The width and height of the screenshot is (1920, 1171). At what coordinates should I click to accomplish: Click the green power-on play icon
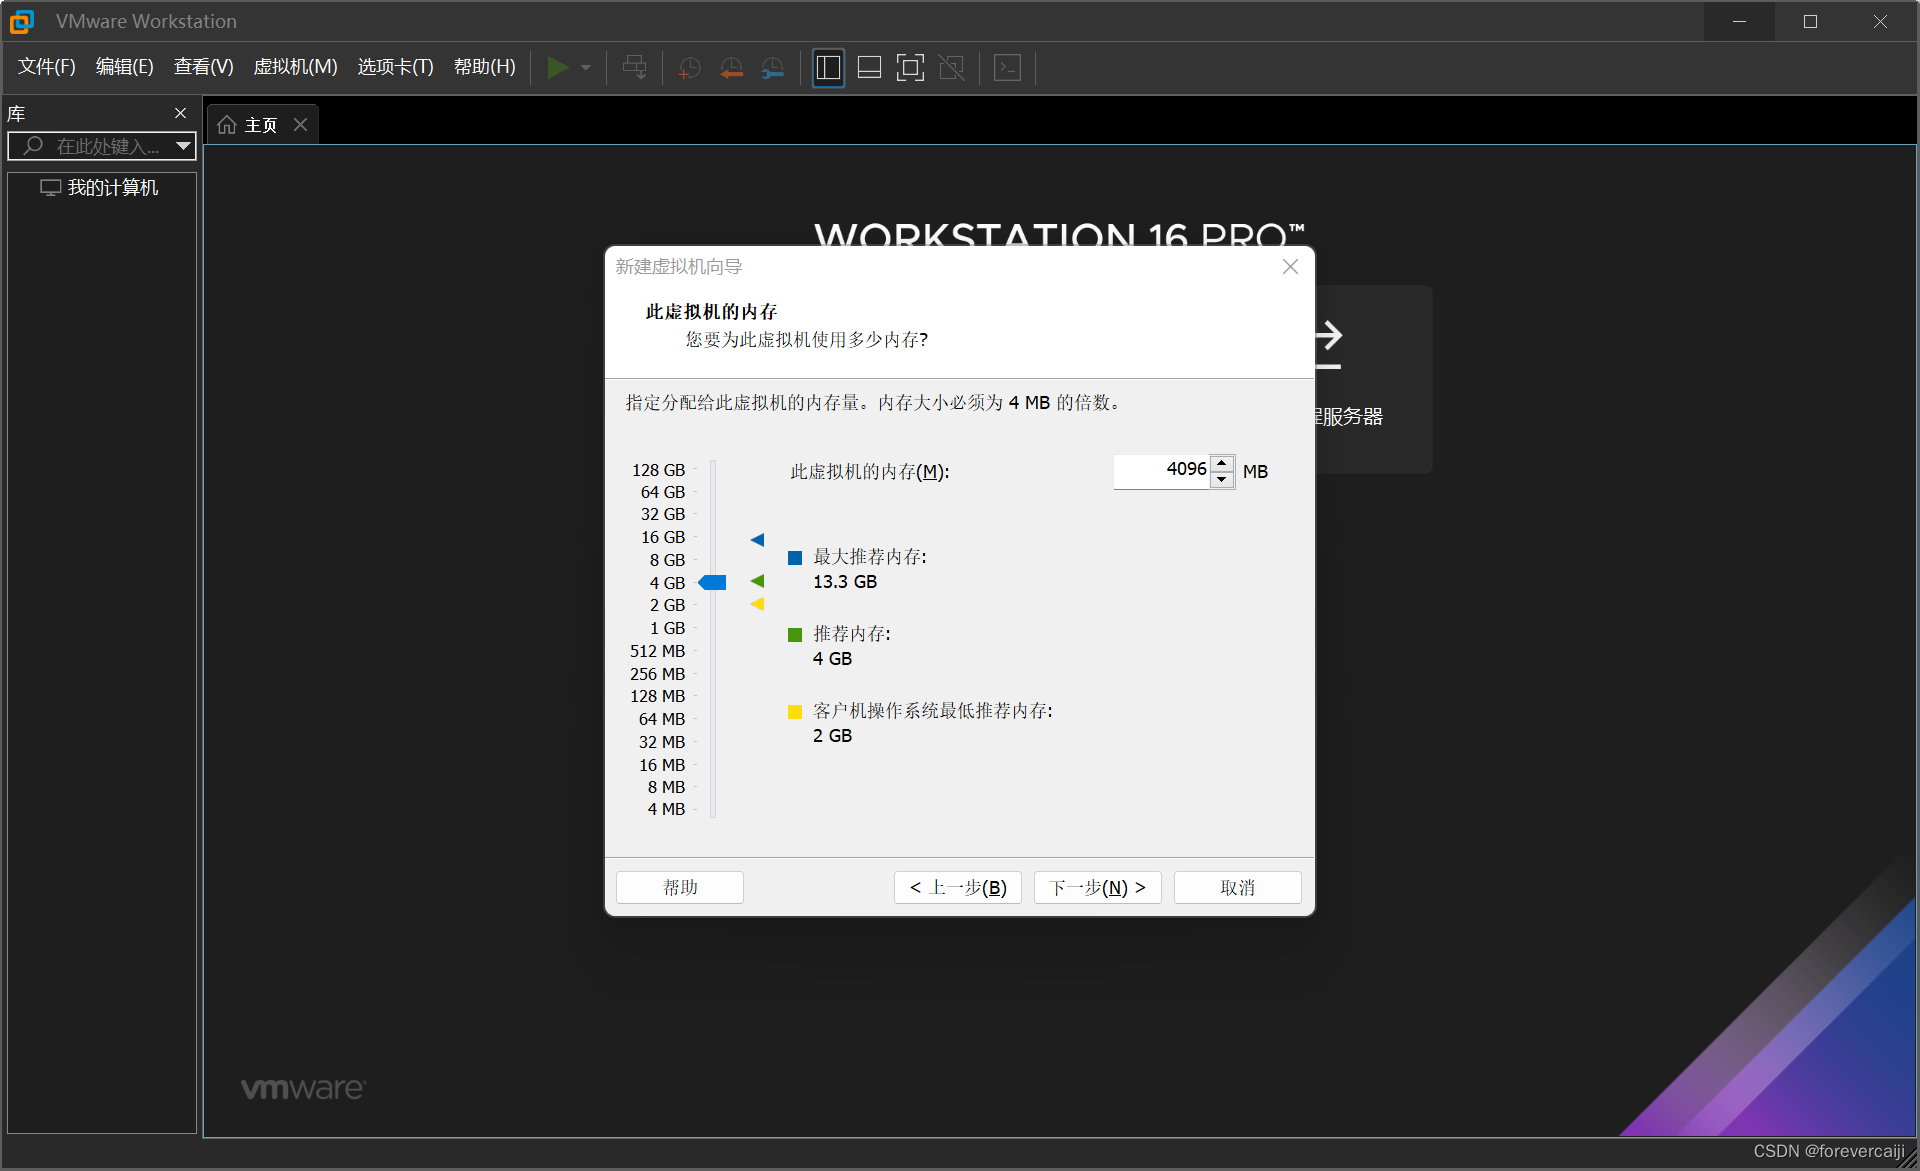[x=557, y=67]
